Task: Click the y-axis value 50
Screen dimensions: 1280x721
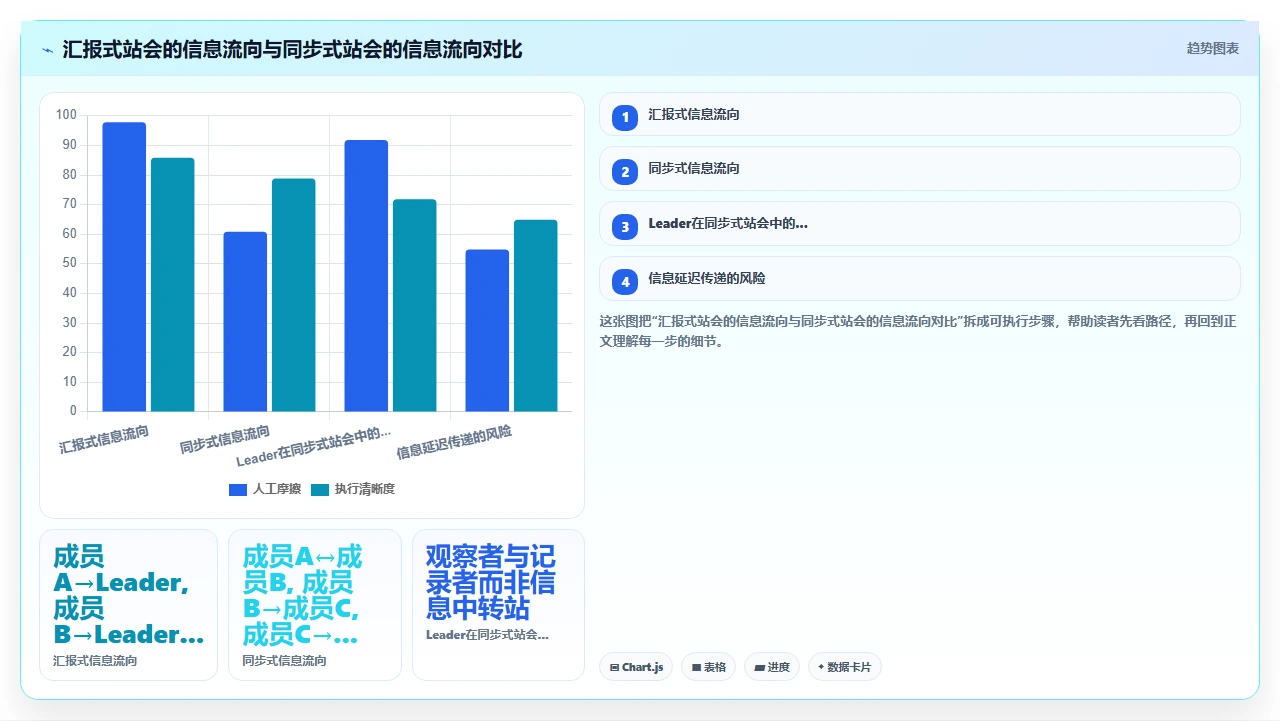Action: tap(69, 263)
